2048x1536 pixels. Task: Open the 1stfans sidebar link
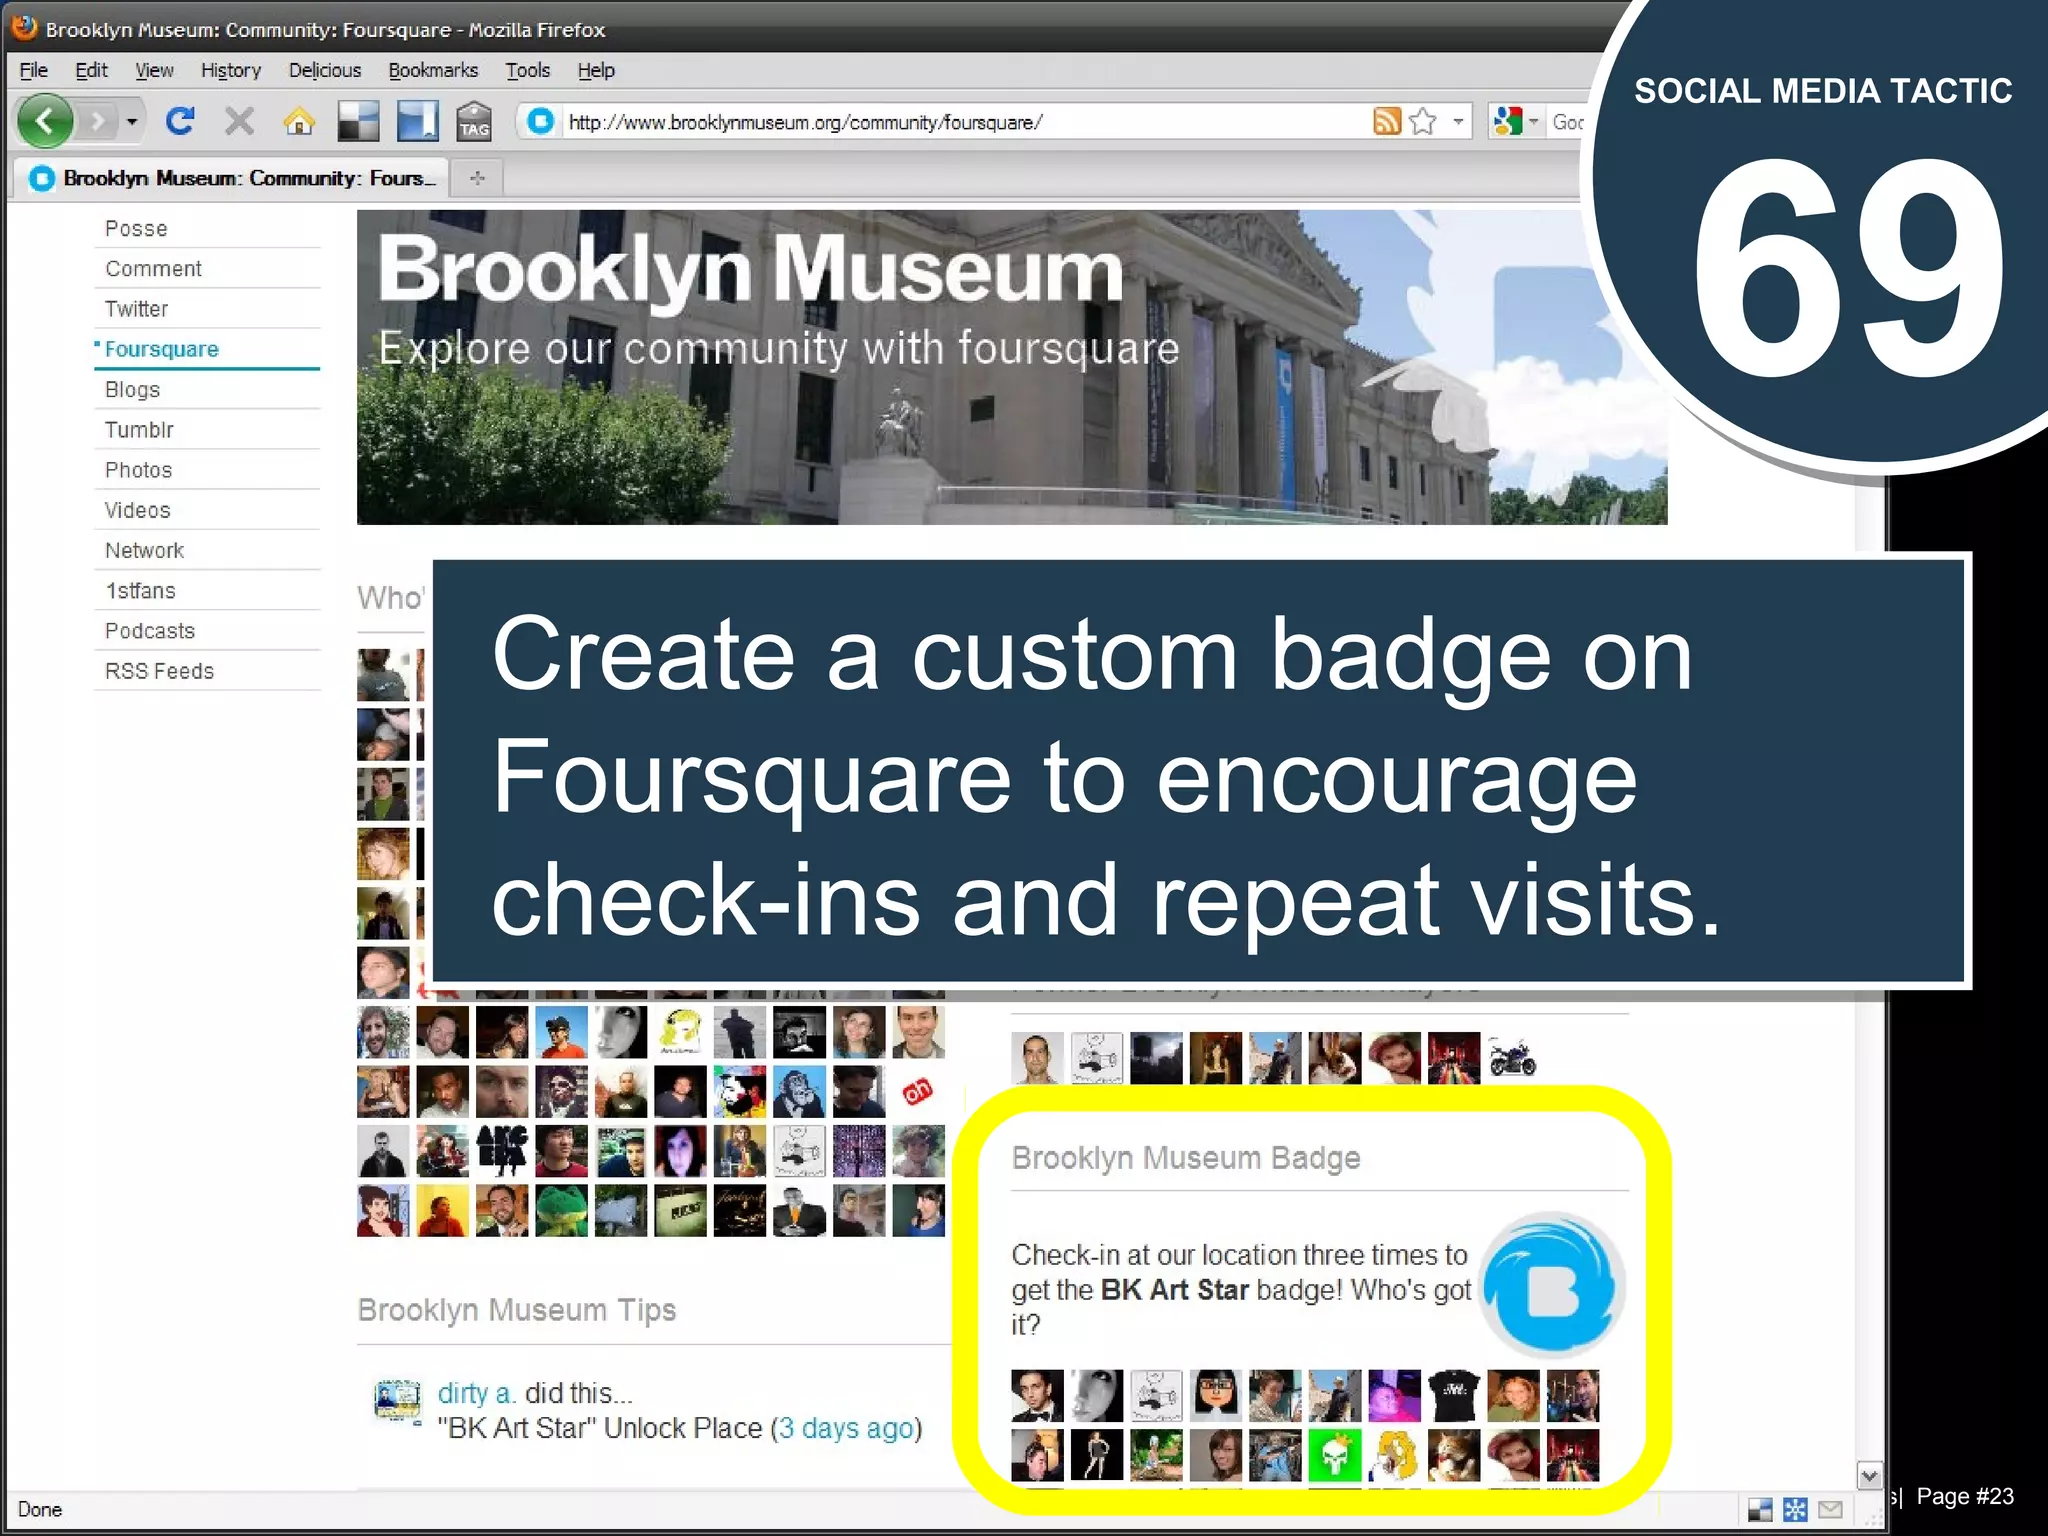[140, 591]
